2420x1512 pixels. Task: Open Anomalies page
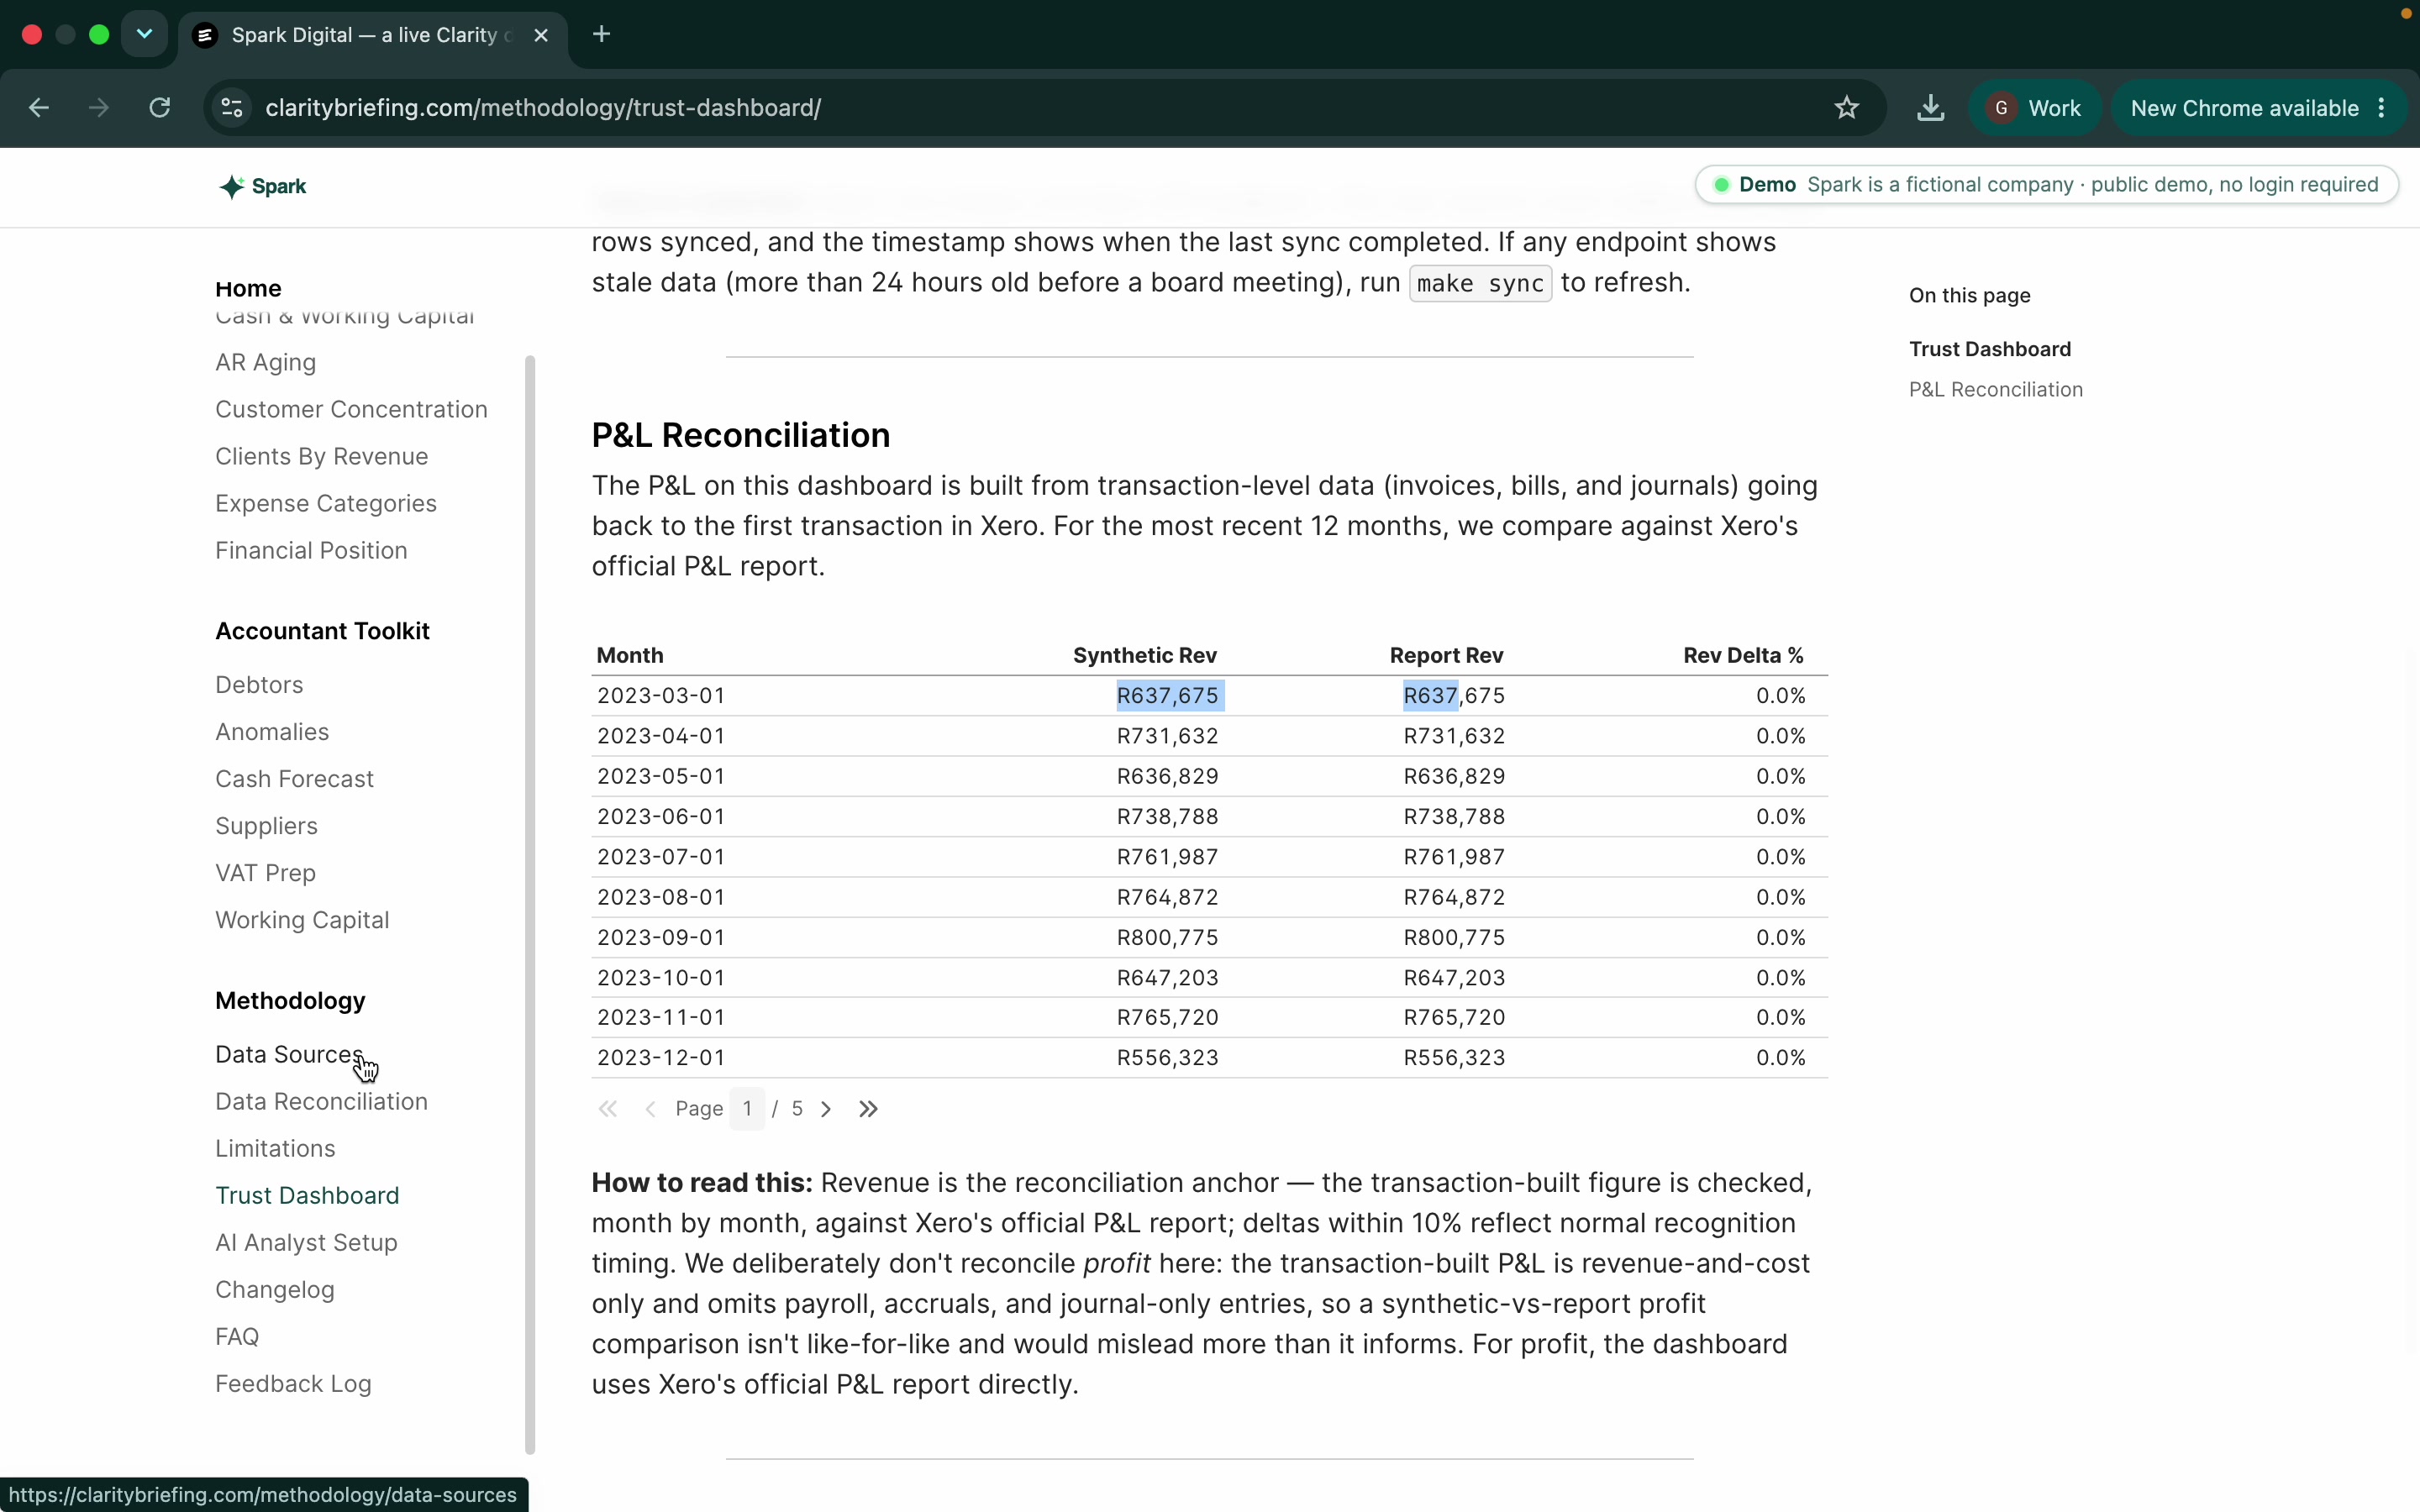coord(272,732)
